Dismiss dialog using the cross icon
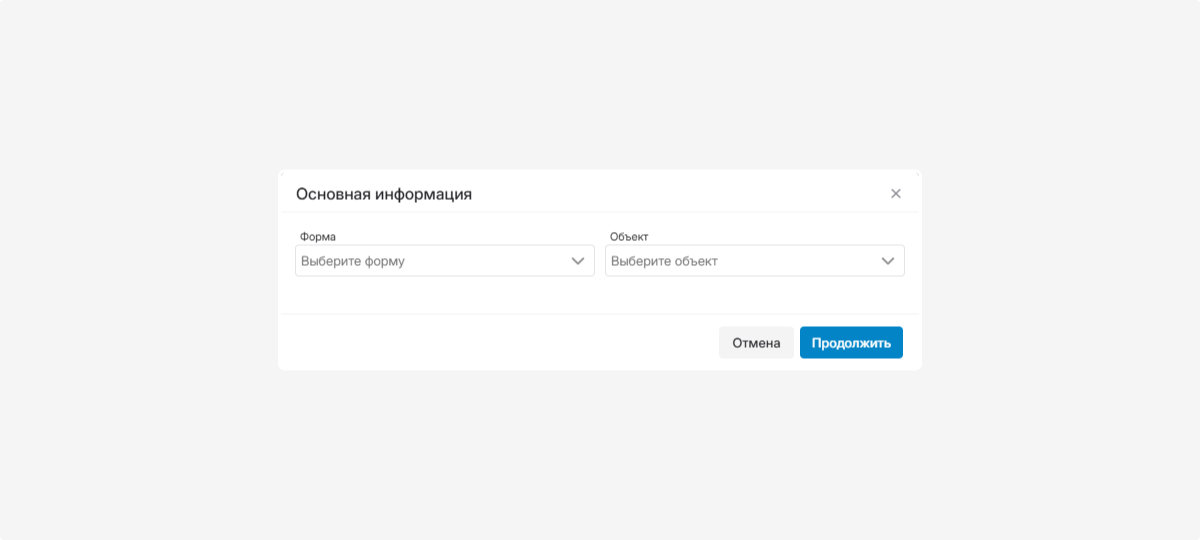 (x=896, y=194)
